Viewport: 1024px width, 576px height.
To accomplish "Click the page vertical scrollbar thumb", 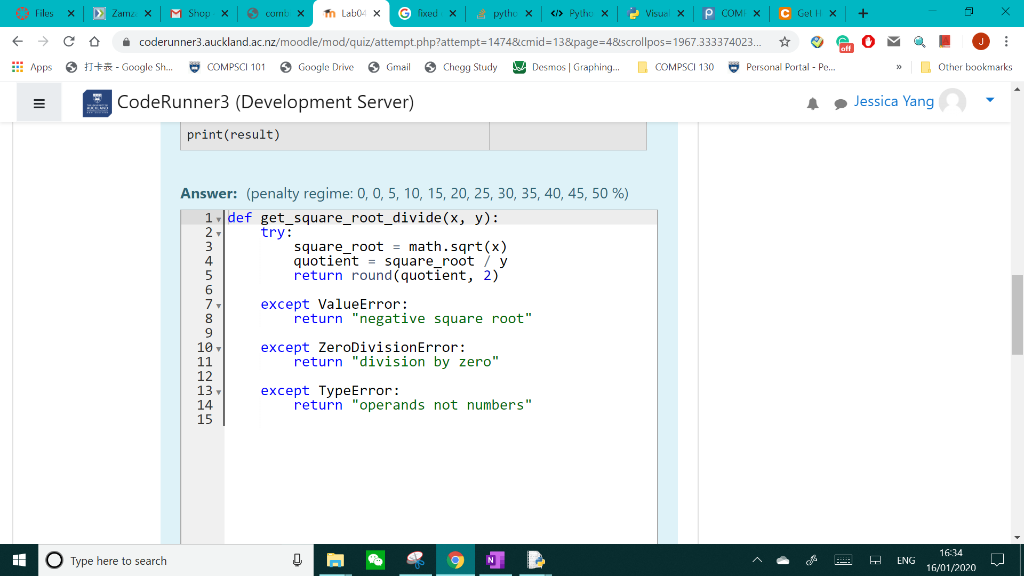I will (x=1017, y=314).
